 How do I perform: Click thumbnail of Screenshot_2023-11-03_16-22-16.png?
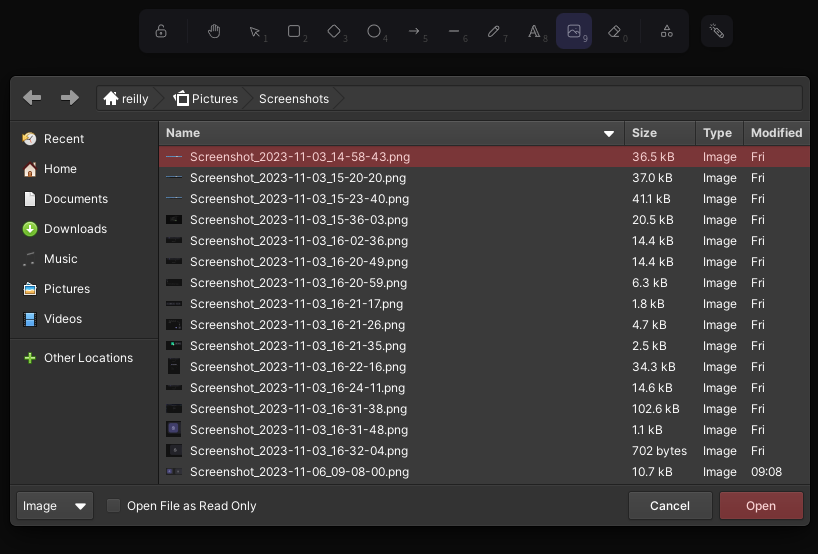coord(174,367)
